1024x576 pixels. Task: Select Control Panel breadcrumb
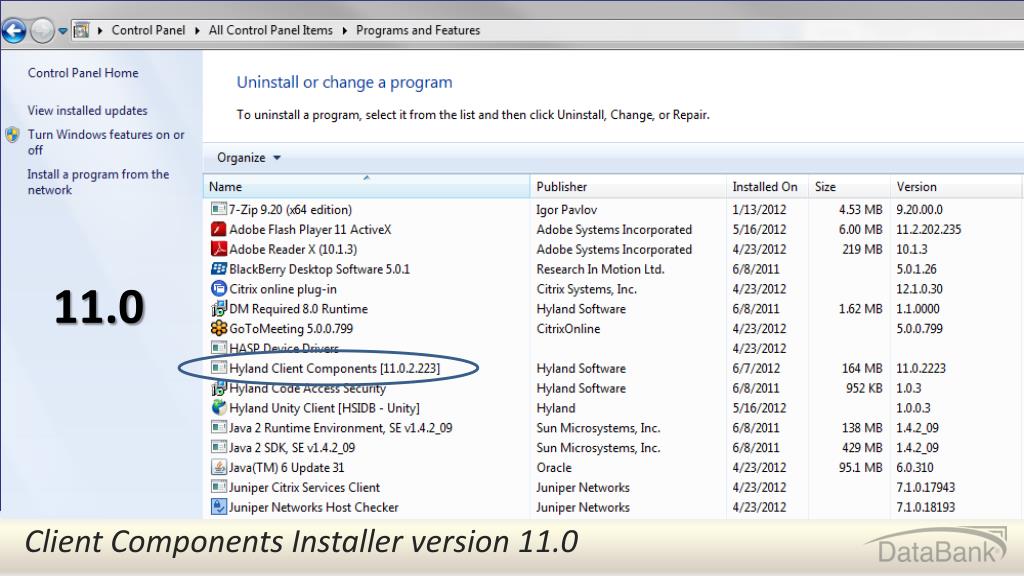coord(148,30)
